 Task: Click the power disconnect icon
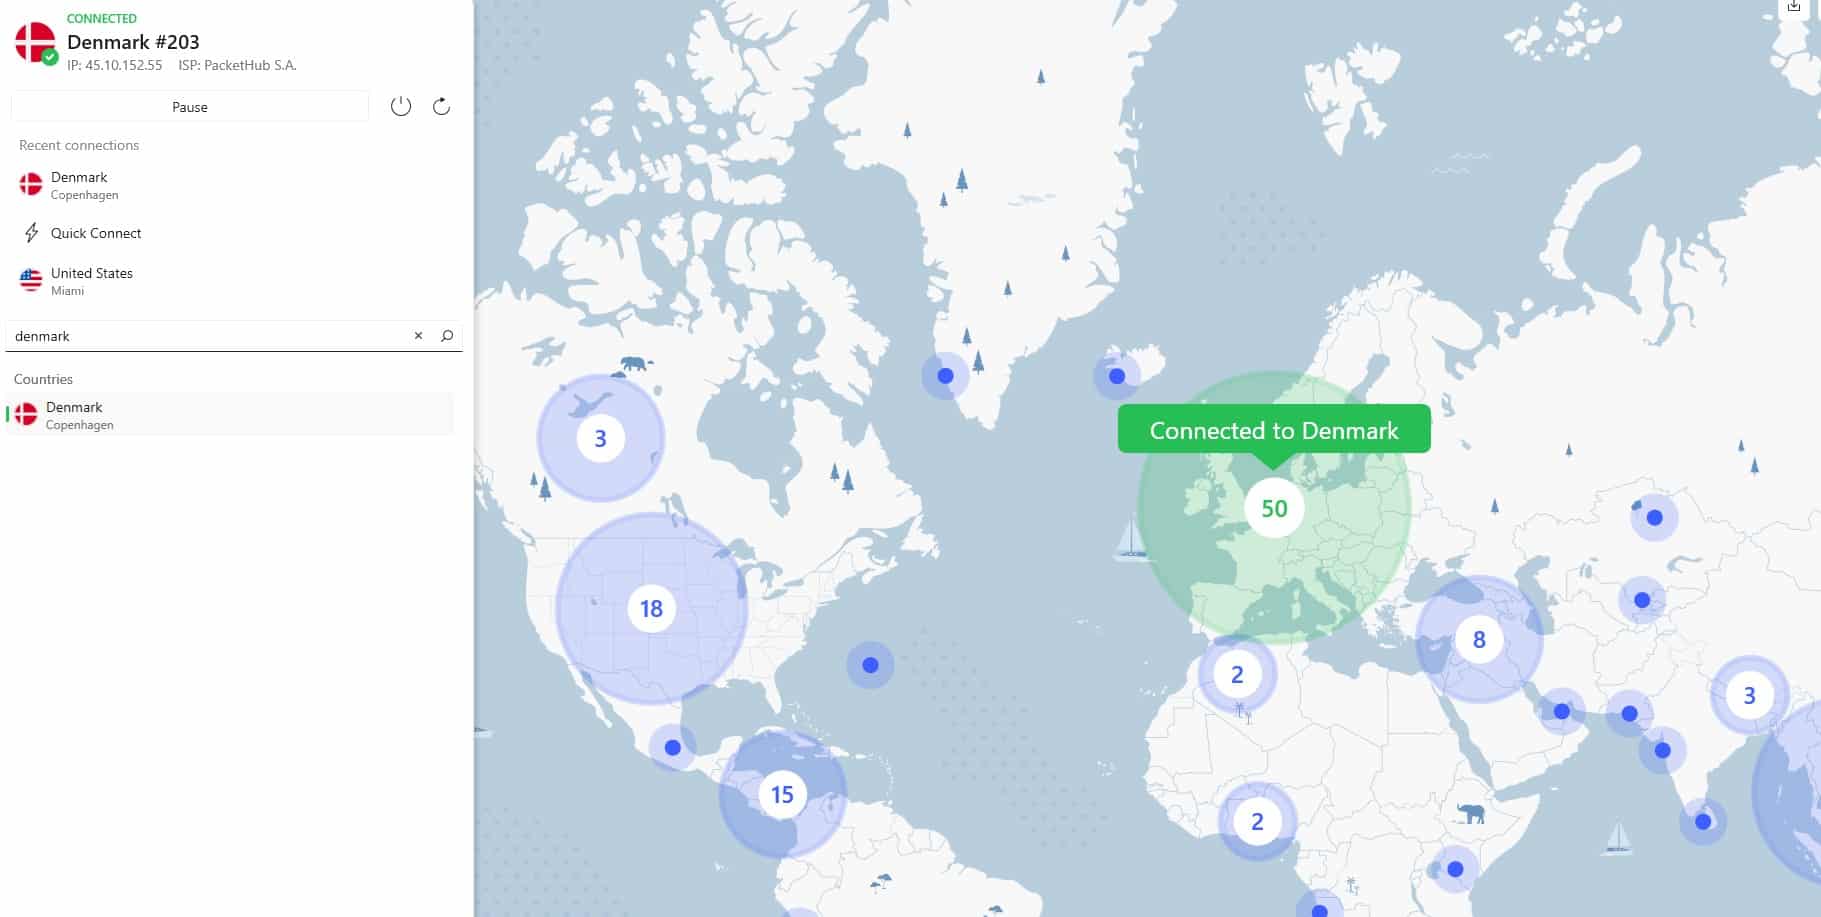[401, 106]
